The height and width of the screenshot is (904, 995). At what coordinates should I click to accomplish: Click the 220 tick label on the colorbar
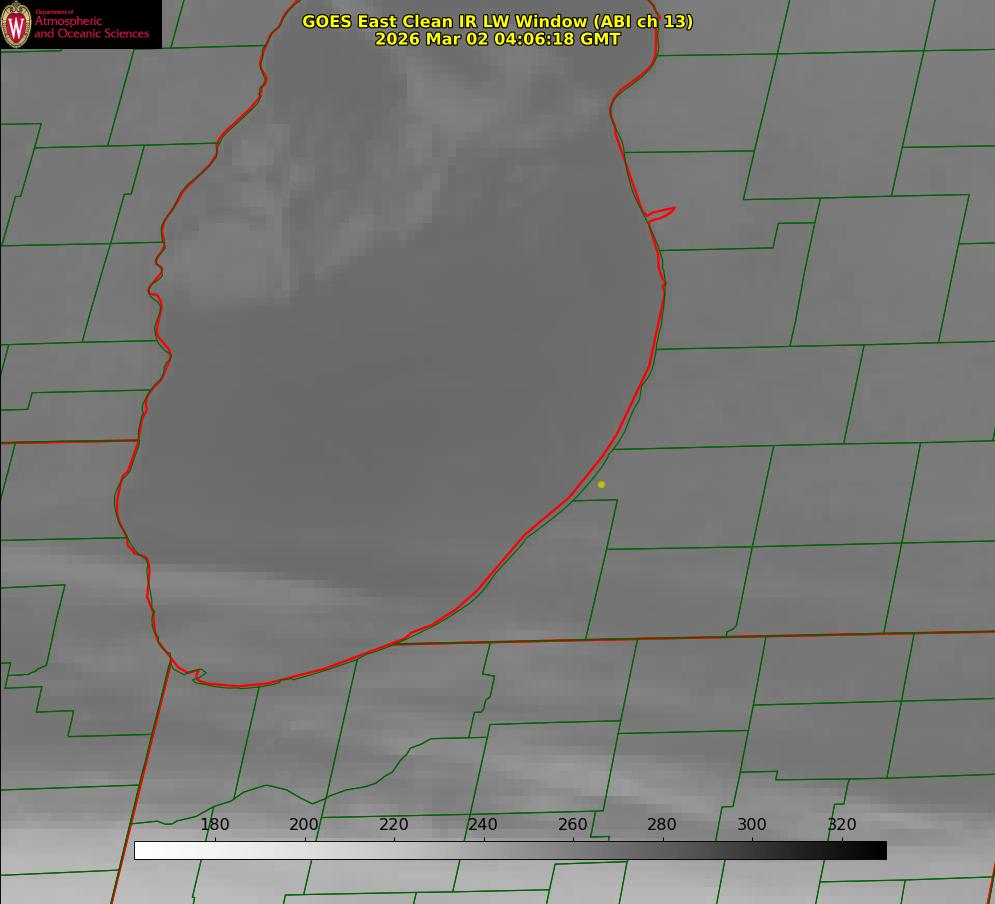[394, 825]
